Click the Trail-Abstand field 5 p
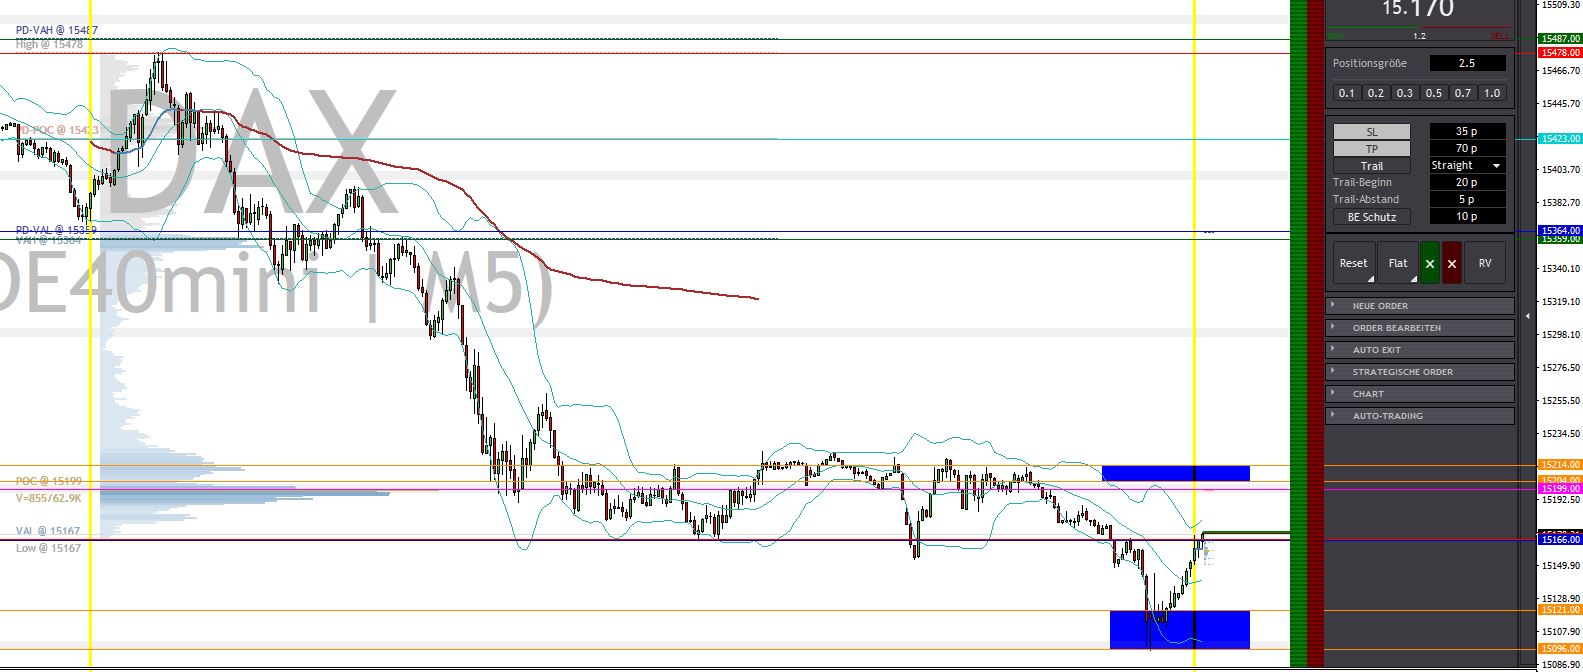1583x672 pixels. [1467, 200]
